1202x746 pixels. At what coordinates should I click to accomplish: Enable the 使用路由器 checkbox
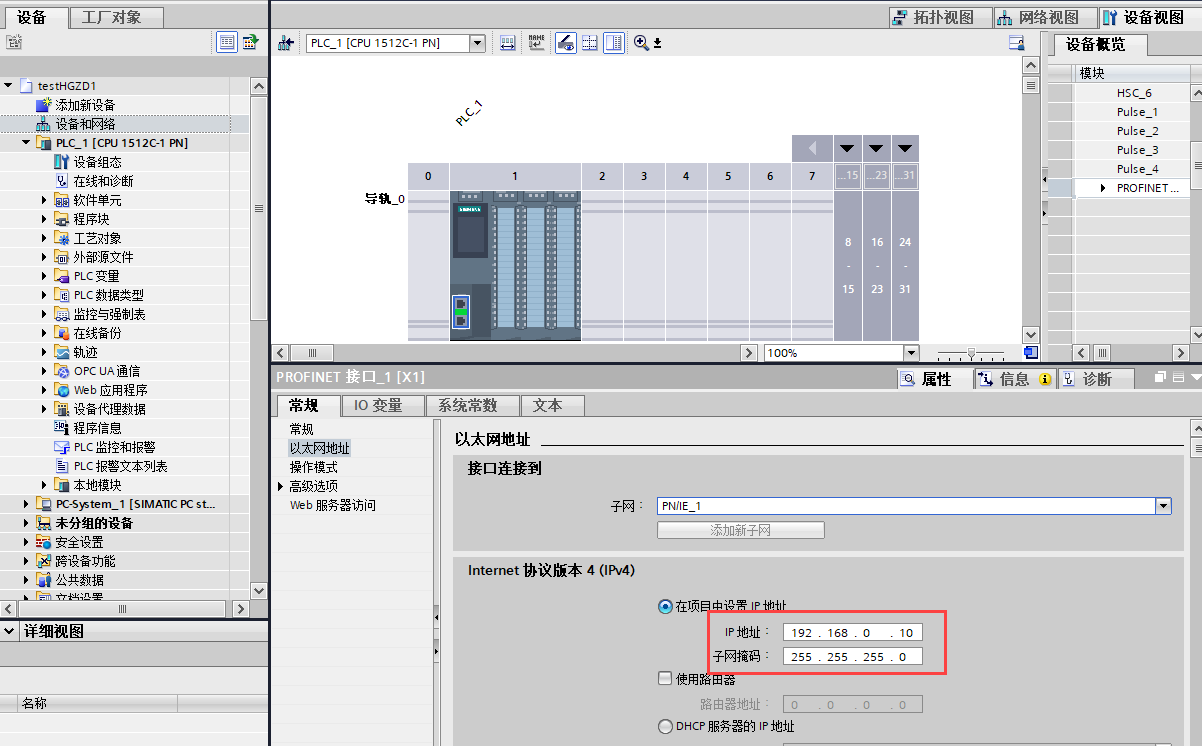tap(665, 679)
